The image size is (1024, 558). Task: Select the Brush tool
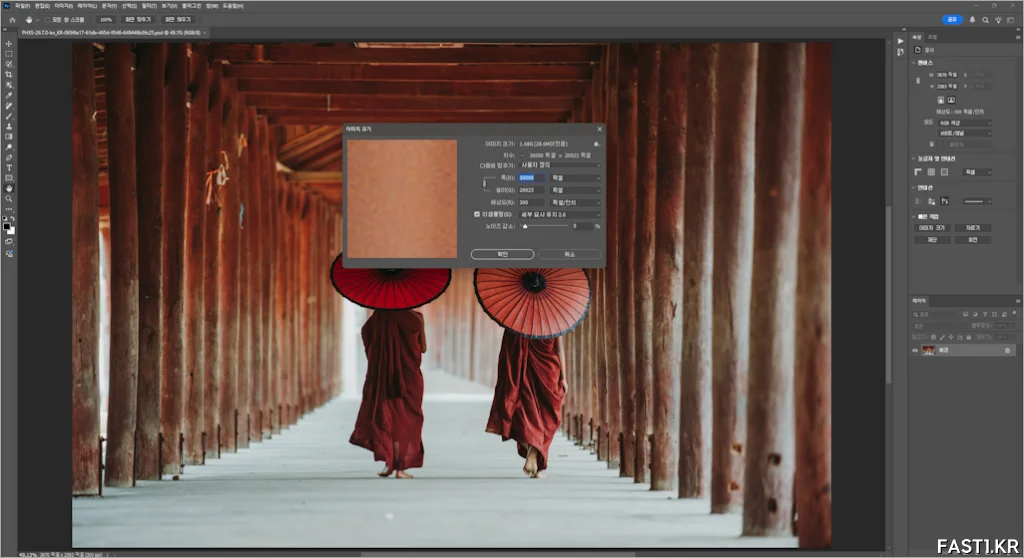pyautogui.click(x=9, y=116)
